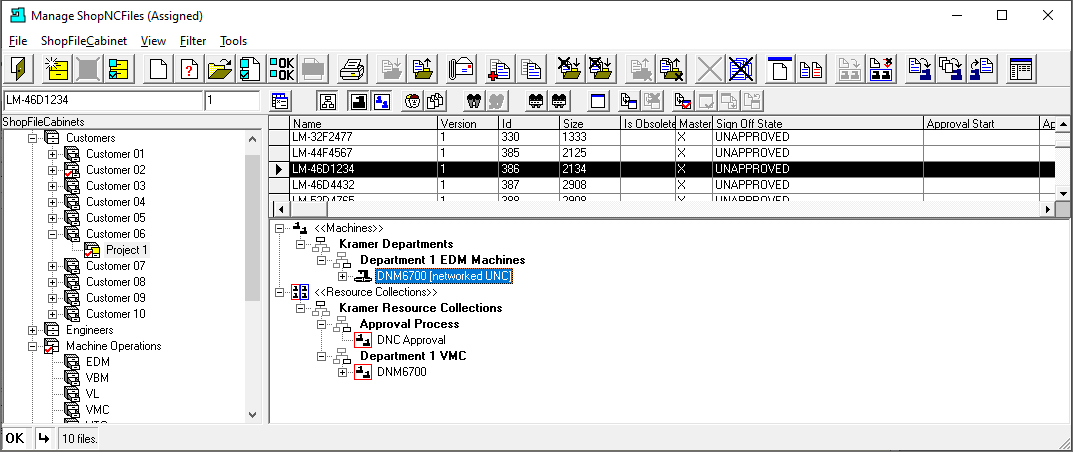Click the checklist page icon beside OK OK
1073x452 pixels.
click(x=250, y=68)
